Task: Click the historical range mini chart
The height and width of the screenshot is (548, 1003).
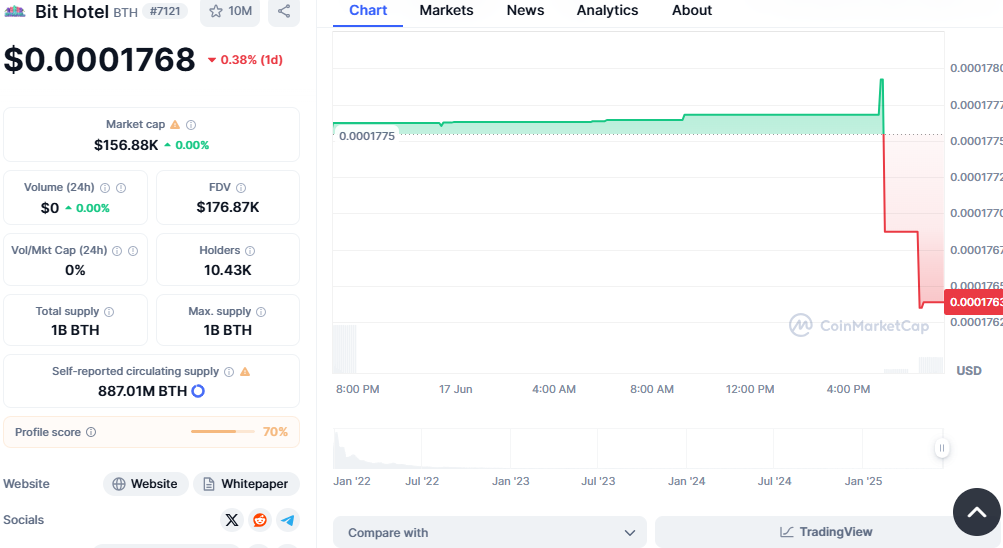Action: coord(638,449)
